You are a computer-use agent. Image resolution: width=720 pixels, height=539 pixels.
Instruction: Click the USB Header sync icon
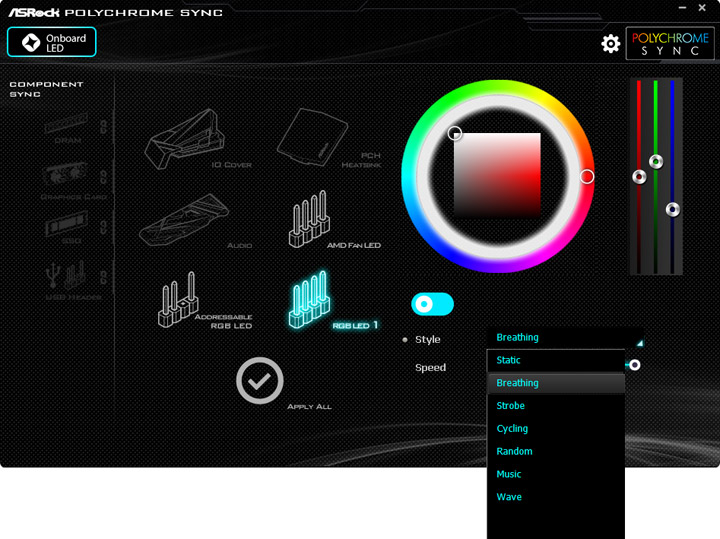(66, 275)
